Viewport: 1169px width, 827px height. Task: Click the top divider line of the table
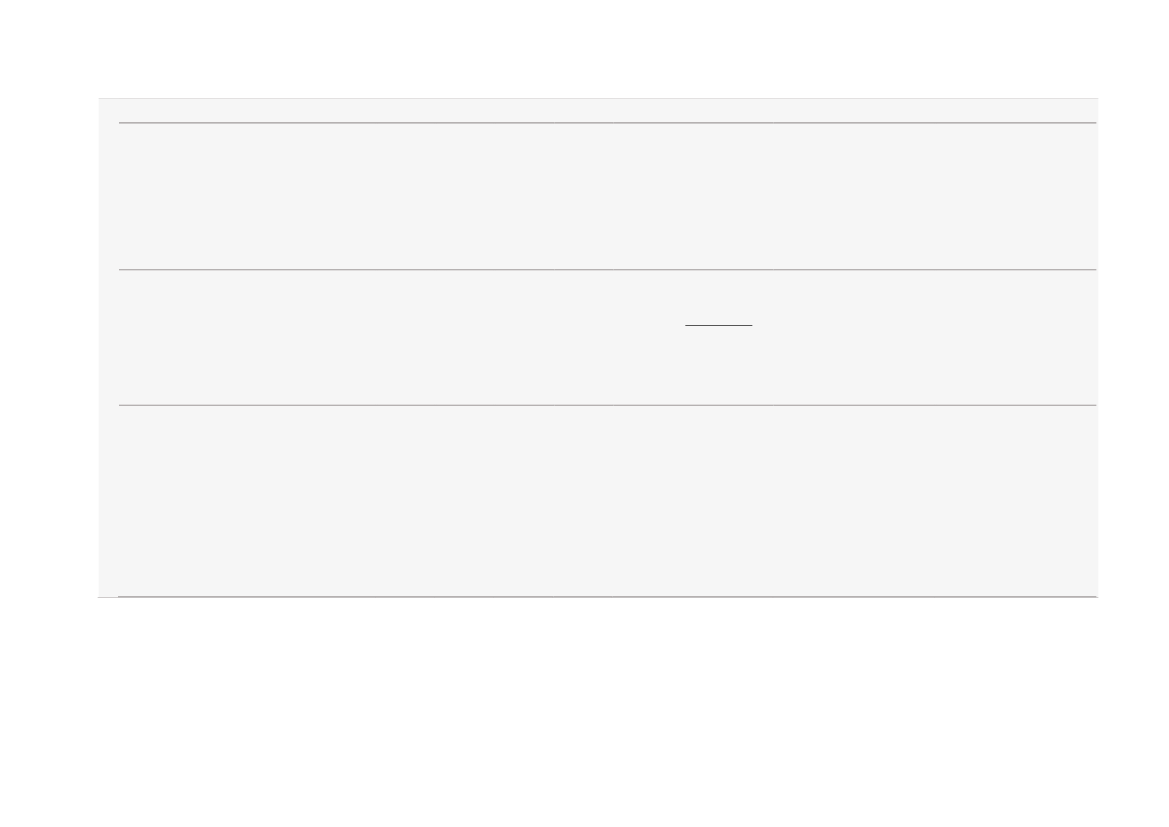608,122
